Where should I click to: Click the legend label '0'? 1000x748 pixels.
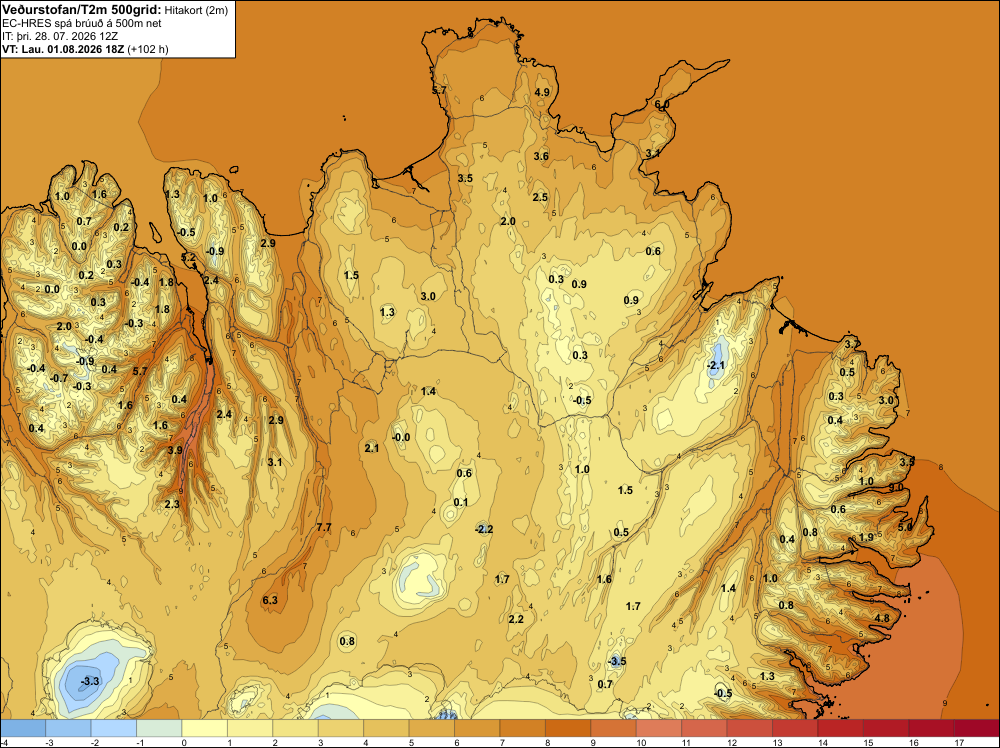[x=184, y=742]
